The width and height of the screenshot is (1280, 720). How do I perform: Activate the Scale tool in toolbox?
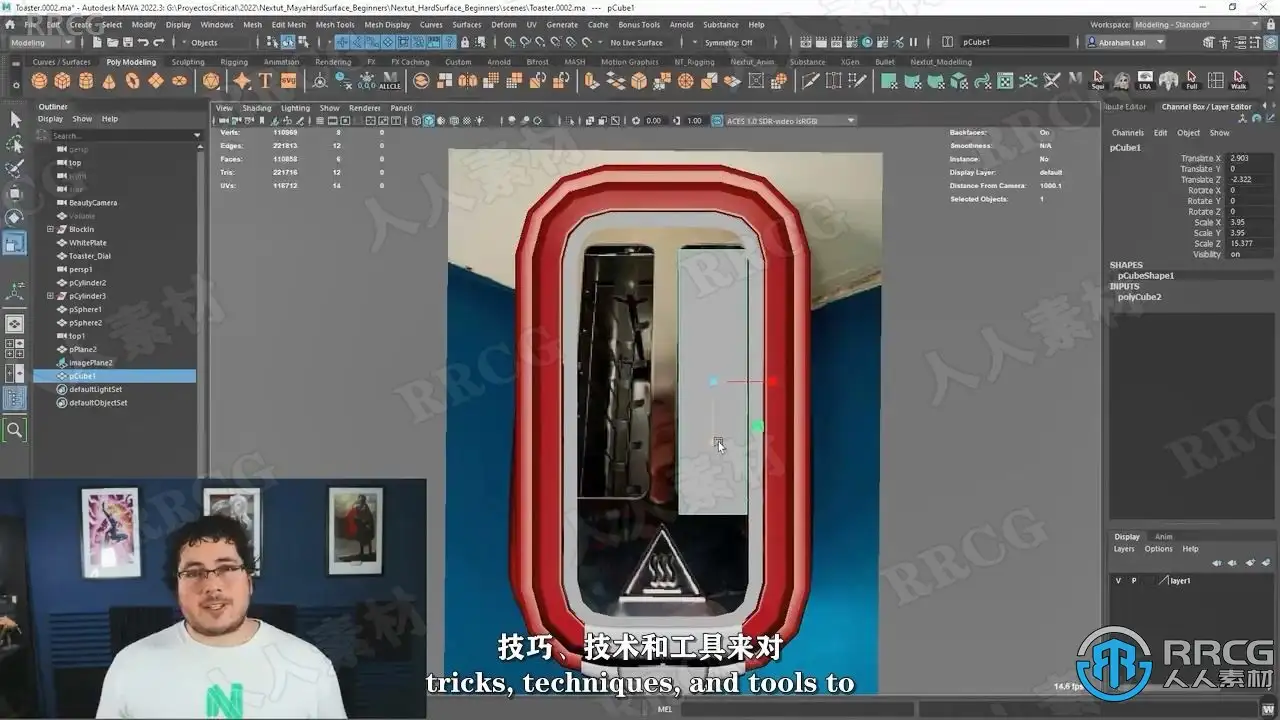15,243
